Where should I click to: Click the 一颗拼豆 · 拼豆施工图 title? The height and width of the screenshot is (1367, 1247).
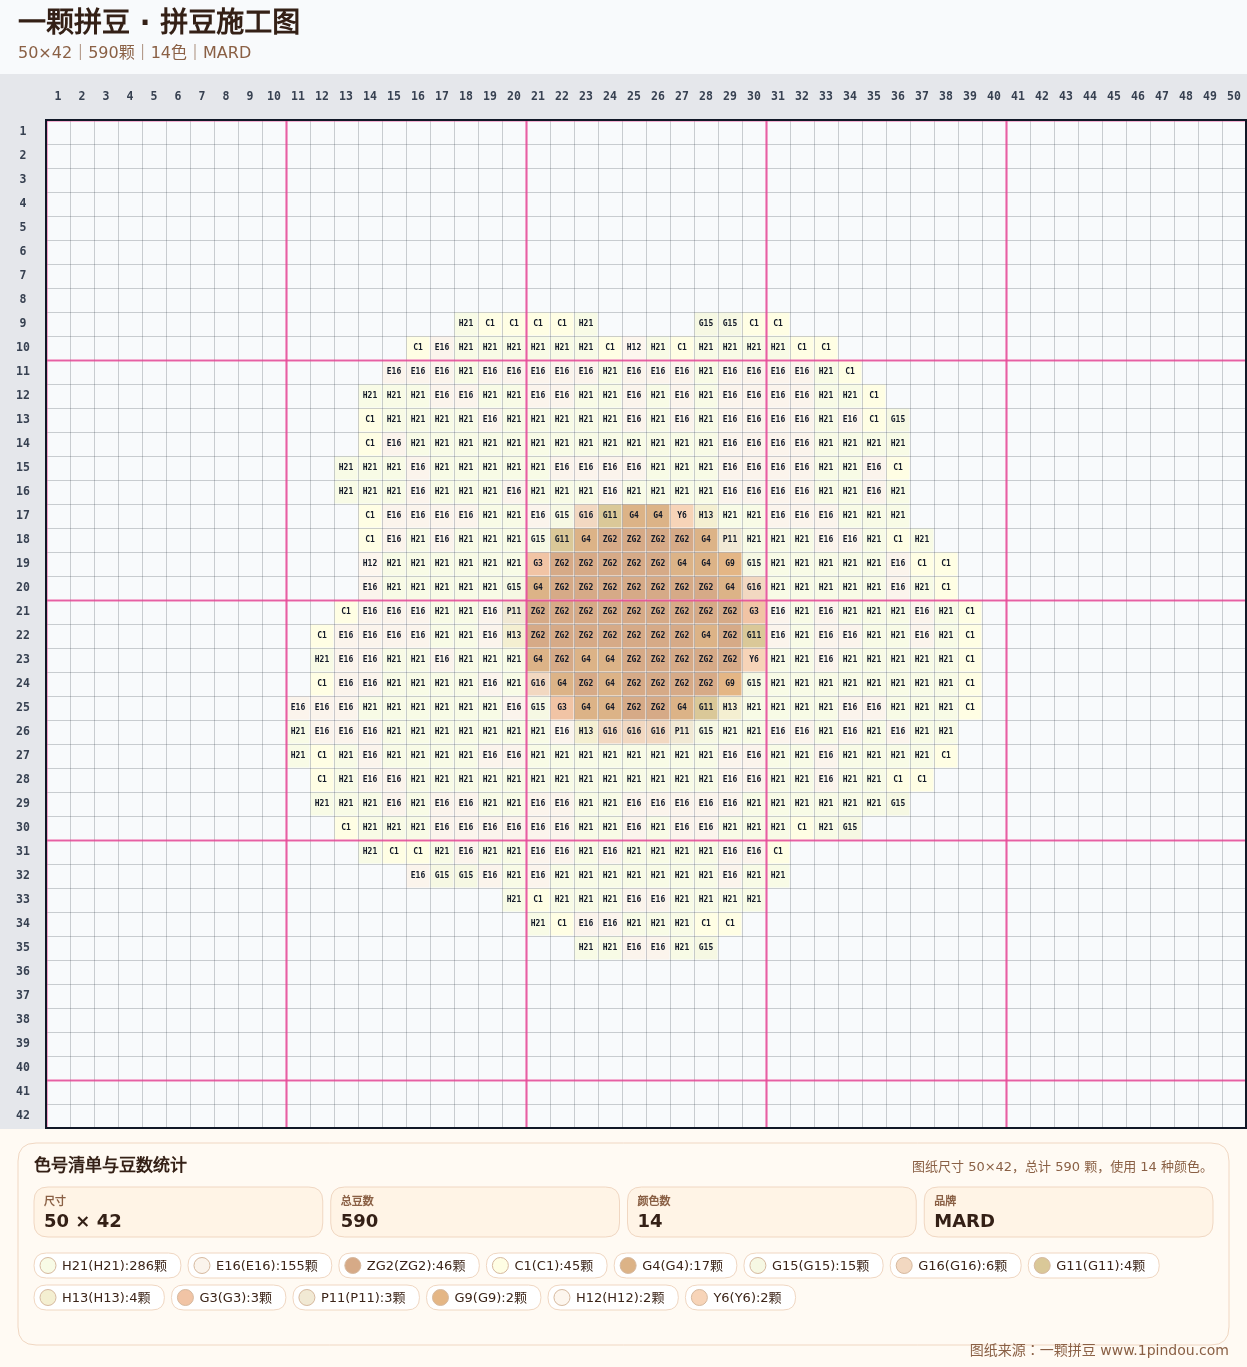tap(159, 22)
